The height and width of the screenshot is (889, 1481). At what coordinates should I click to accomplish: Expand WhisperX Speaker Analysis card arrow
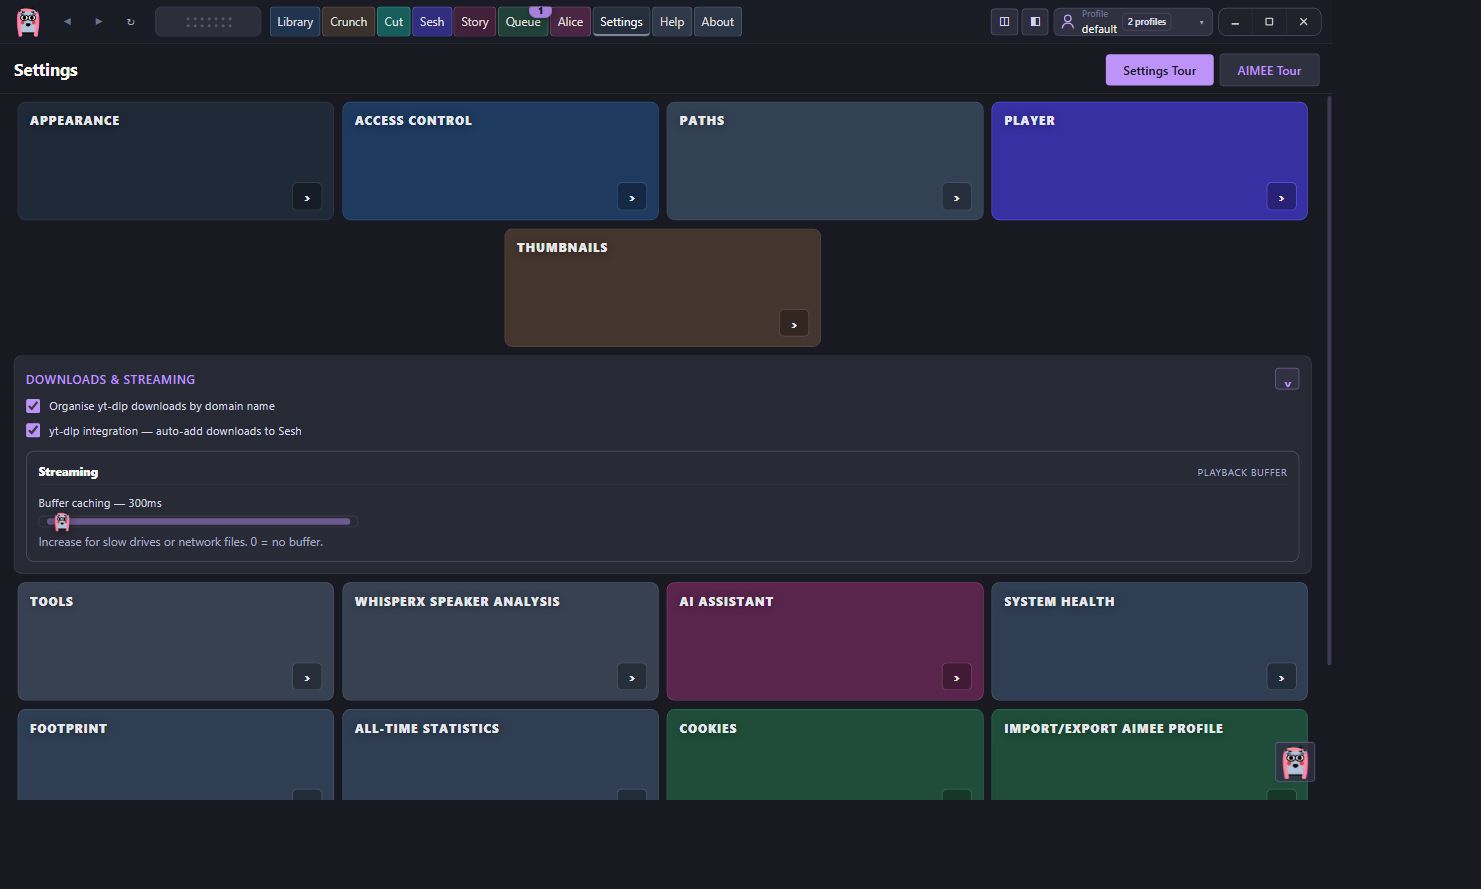[x=632, y=677]
